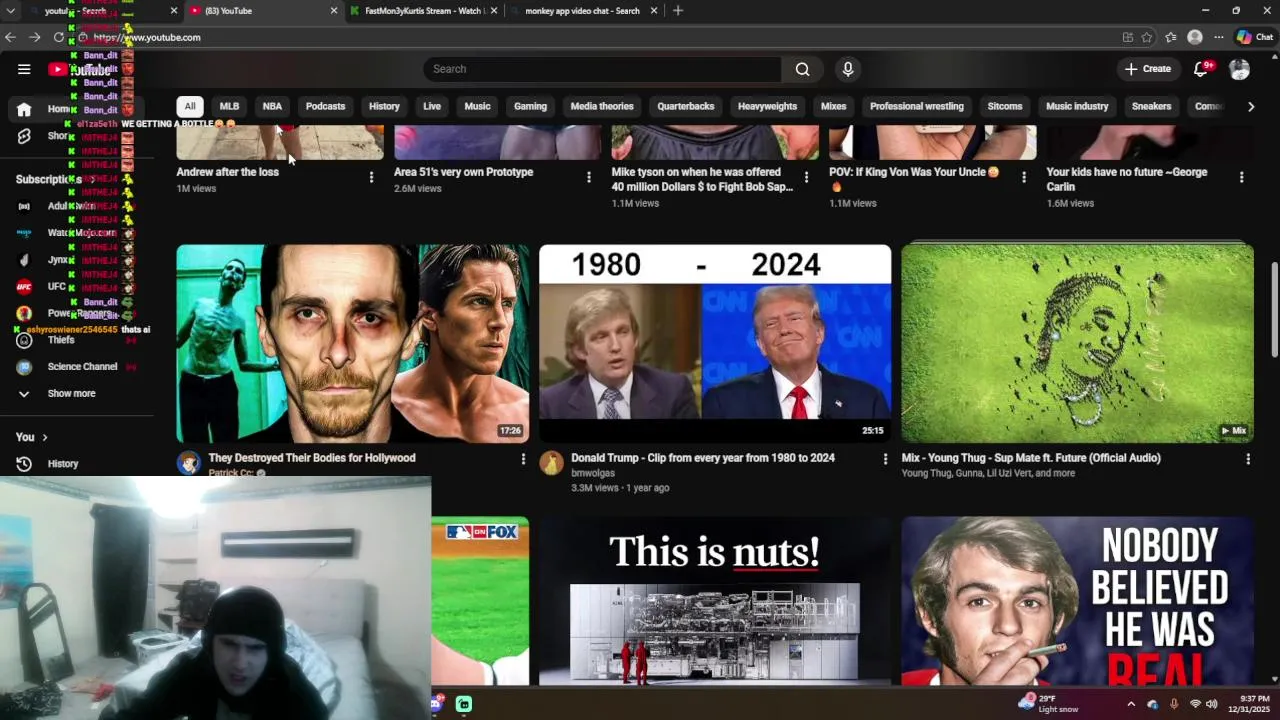Click the magnifier search button
The height and width of the screenshot is (720, 1280).
tap(802, 69)
